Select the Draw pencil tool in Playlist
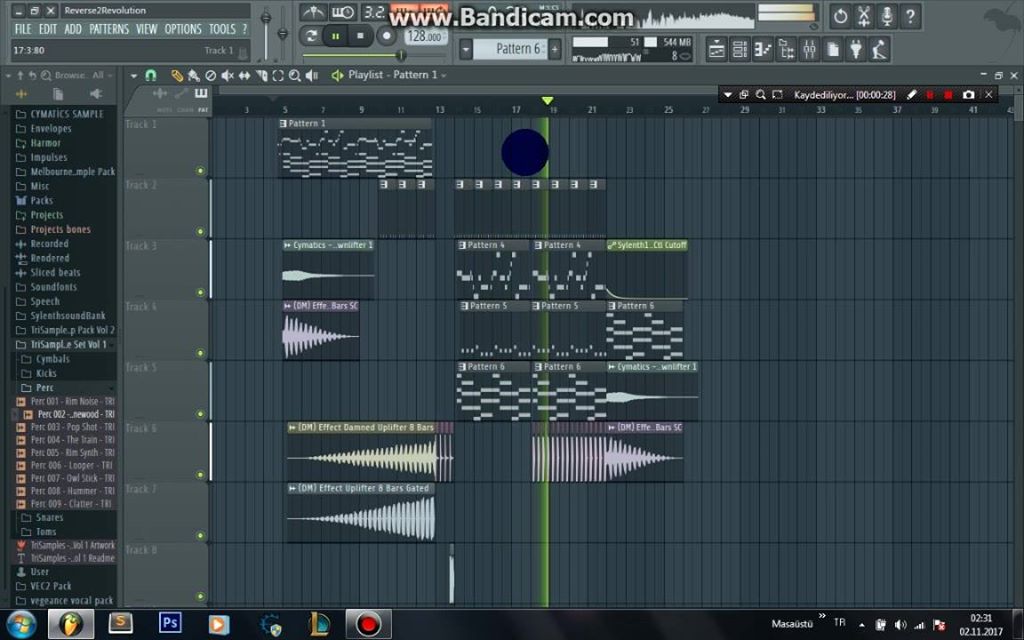1024x640 pixels. pyautogui.click(x=177, y=76)
